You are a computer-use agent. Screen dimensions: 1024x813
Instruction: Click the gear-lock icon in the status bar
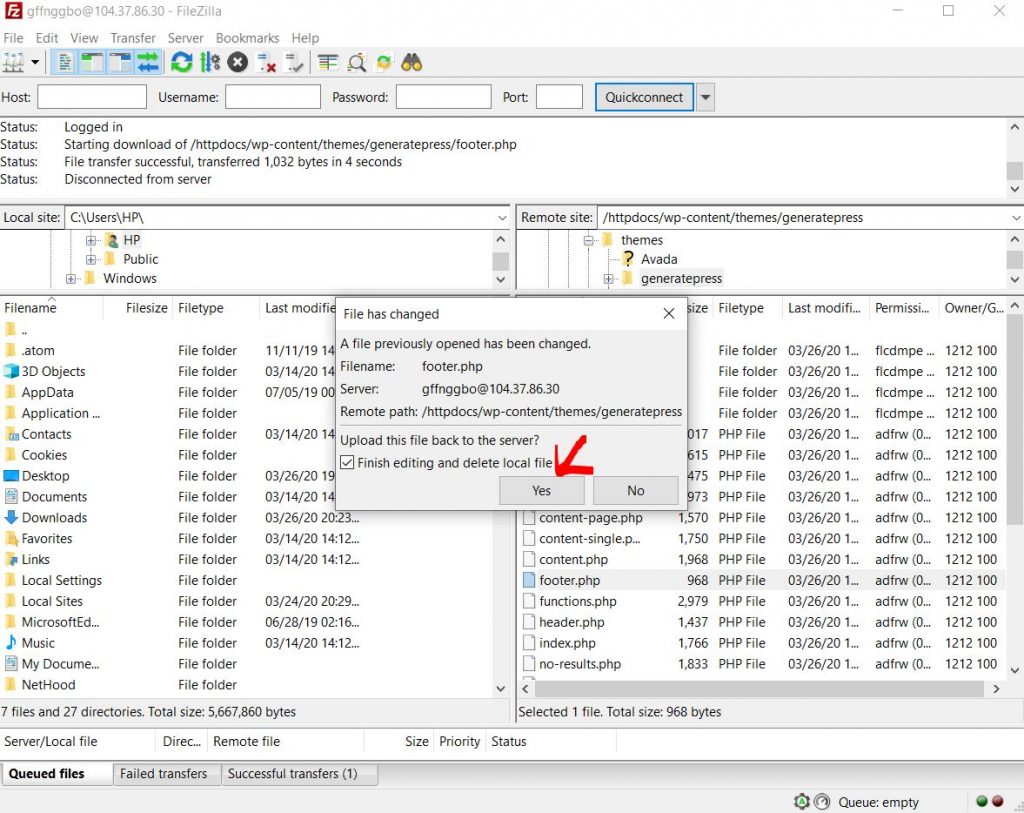pos(801,801)
